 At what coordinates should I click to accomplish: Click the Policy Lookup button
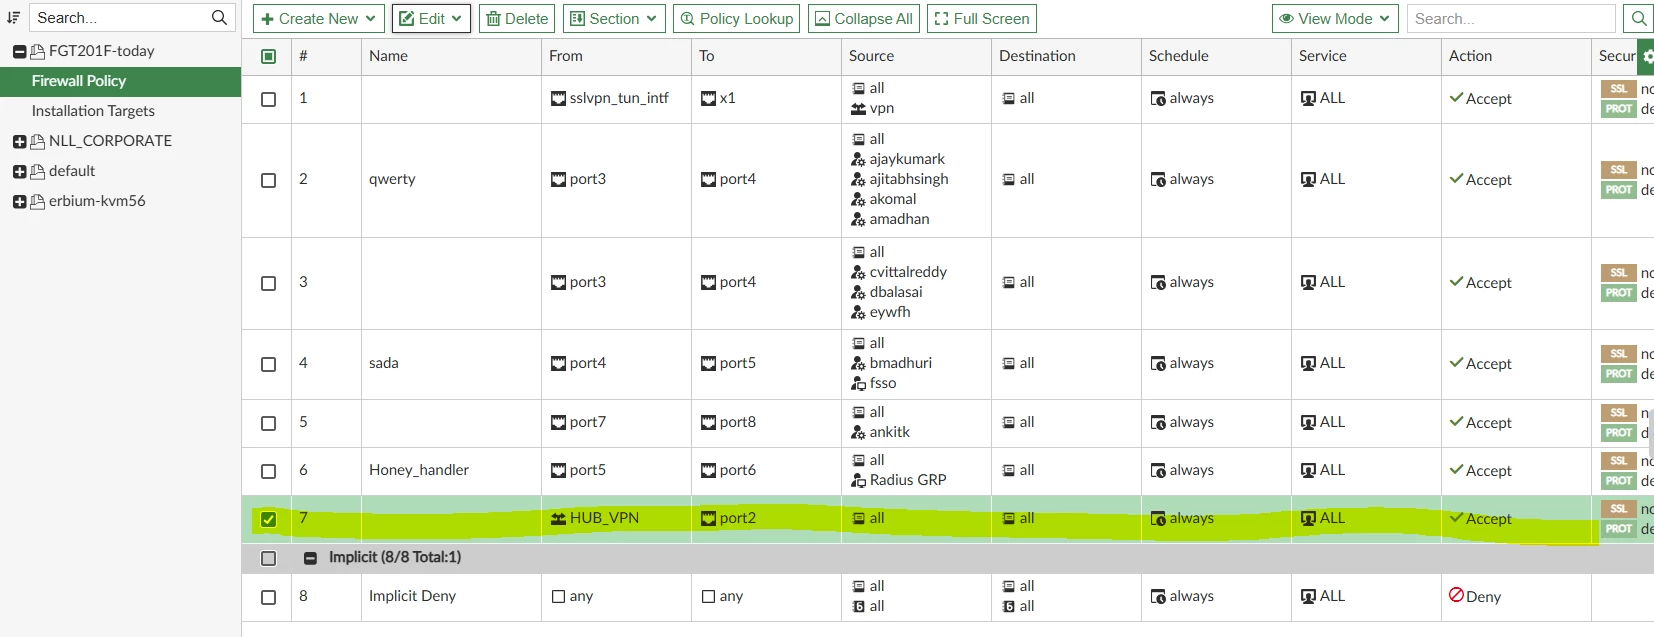736,18
